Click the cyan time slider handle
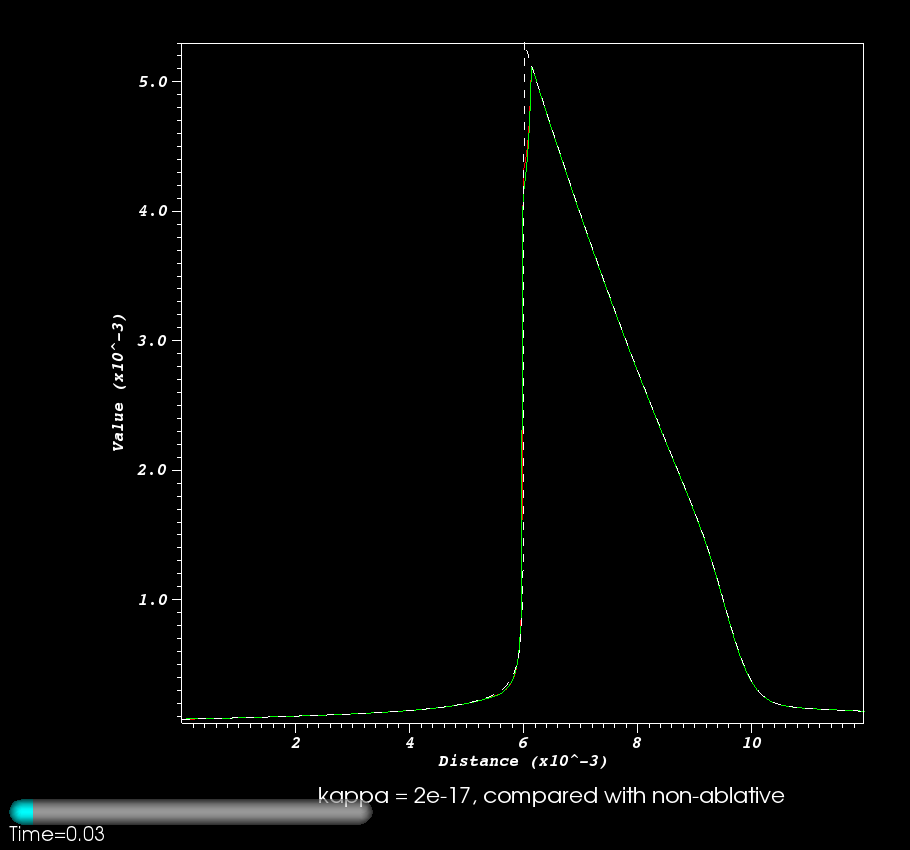The width and height of the screenshot is (910, 850). click(x=22, y=812)
